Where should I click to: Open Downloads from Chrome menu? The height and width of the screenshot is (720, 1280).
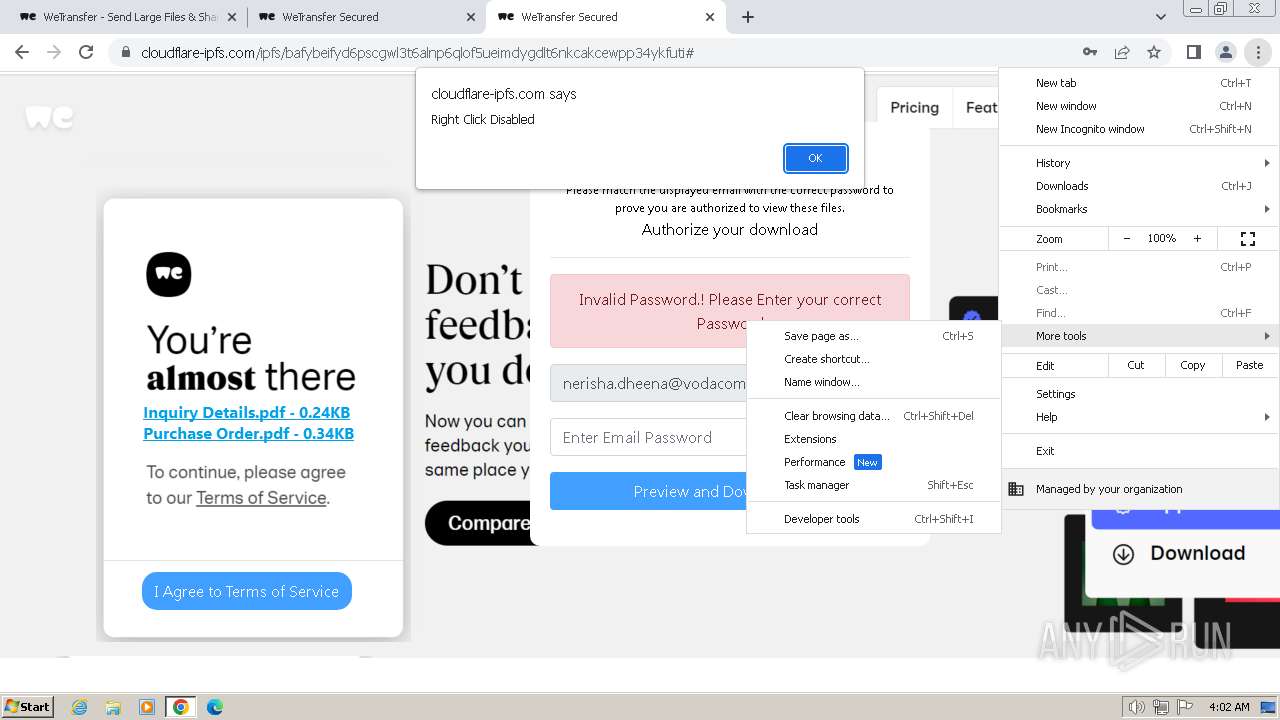pos(1140,186)
